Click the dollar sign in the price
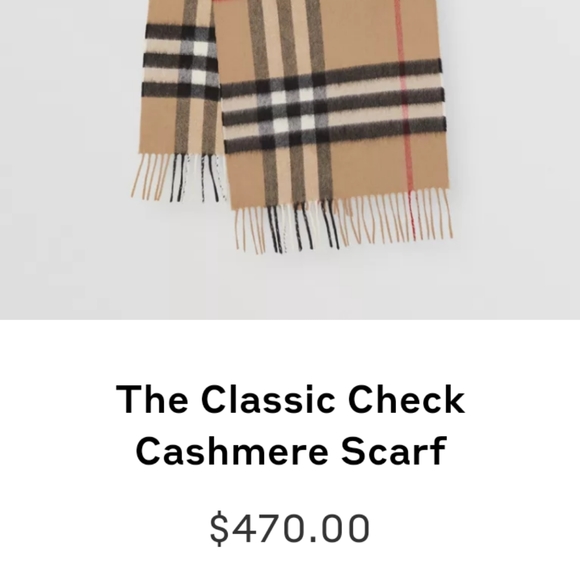The height and width of the screenshot is (580, 580). click(x=219, y=528)
